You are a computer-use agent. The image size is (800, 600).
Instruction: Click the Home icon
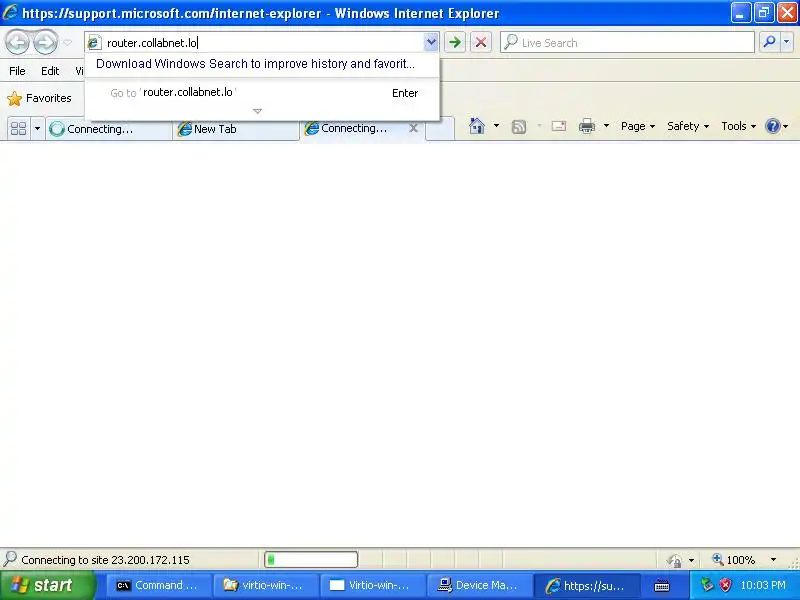pyautogui.click(x=477, y=126)
